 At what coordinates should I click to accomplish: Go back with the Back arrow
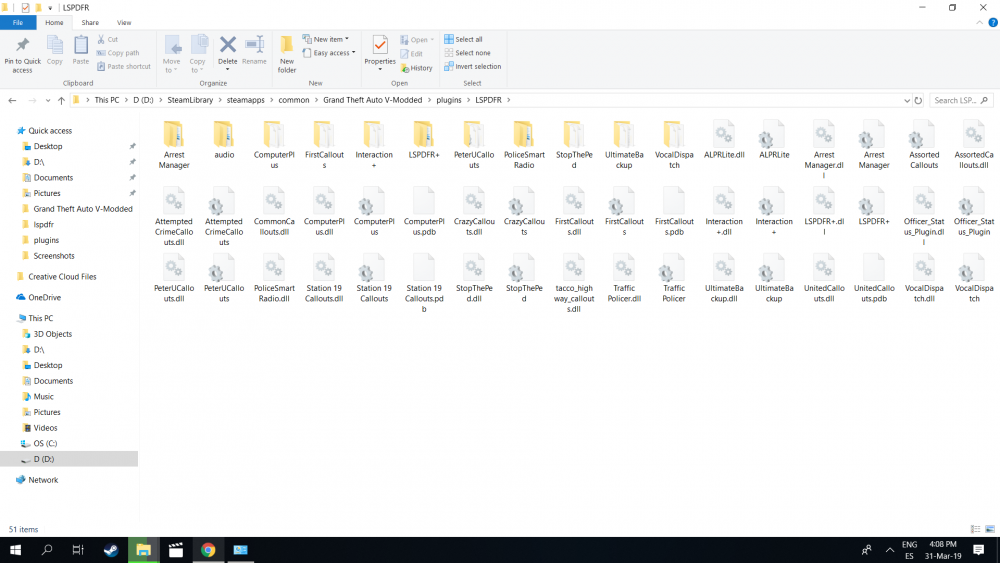(x=12, y=100)
